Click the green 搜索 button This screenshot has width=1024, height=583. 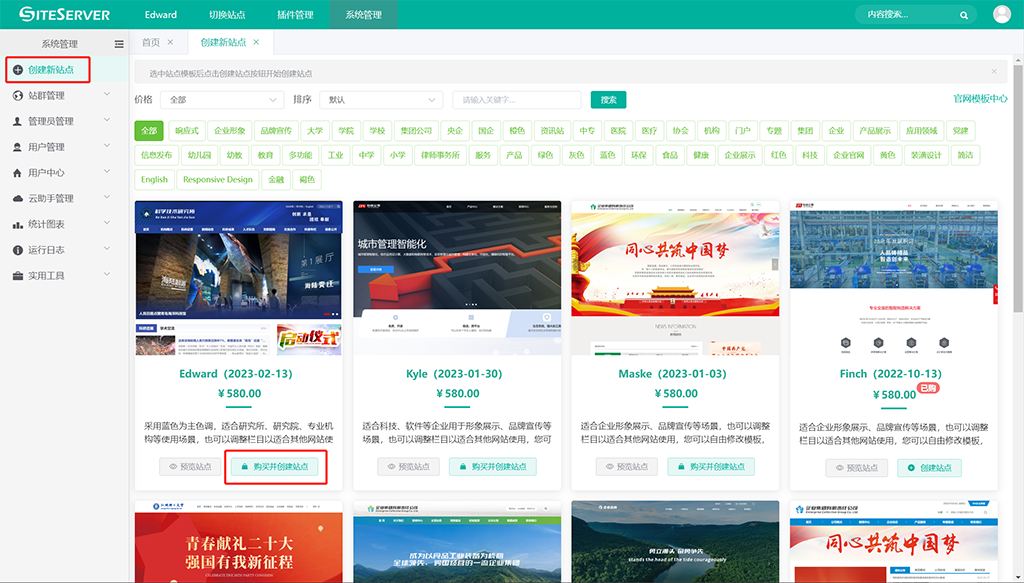(x=608, y=100)
